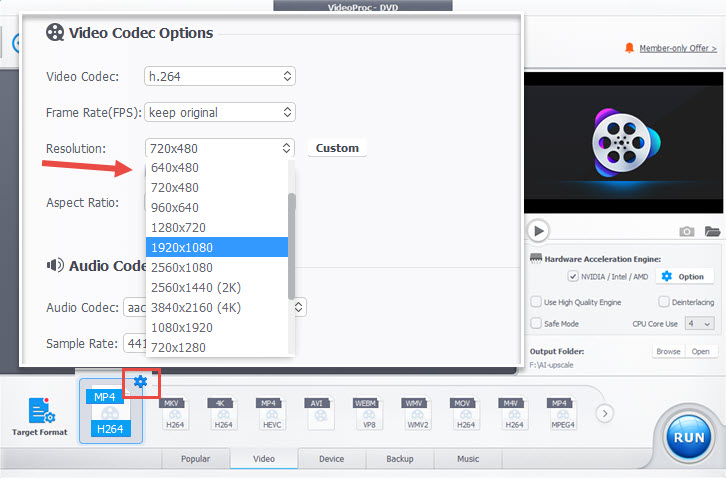Image resolution: width=726 pixels, height=478 pixels.
Task: Switch to the Popular tab
Action: point(195,459)
